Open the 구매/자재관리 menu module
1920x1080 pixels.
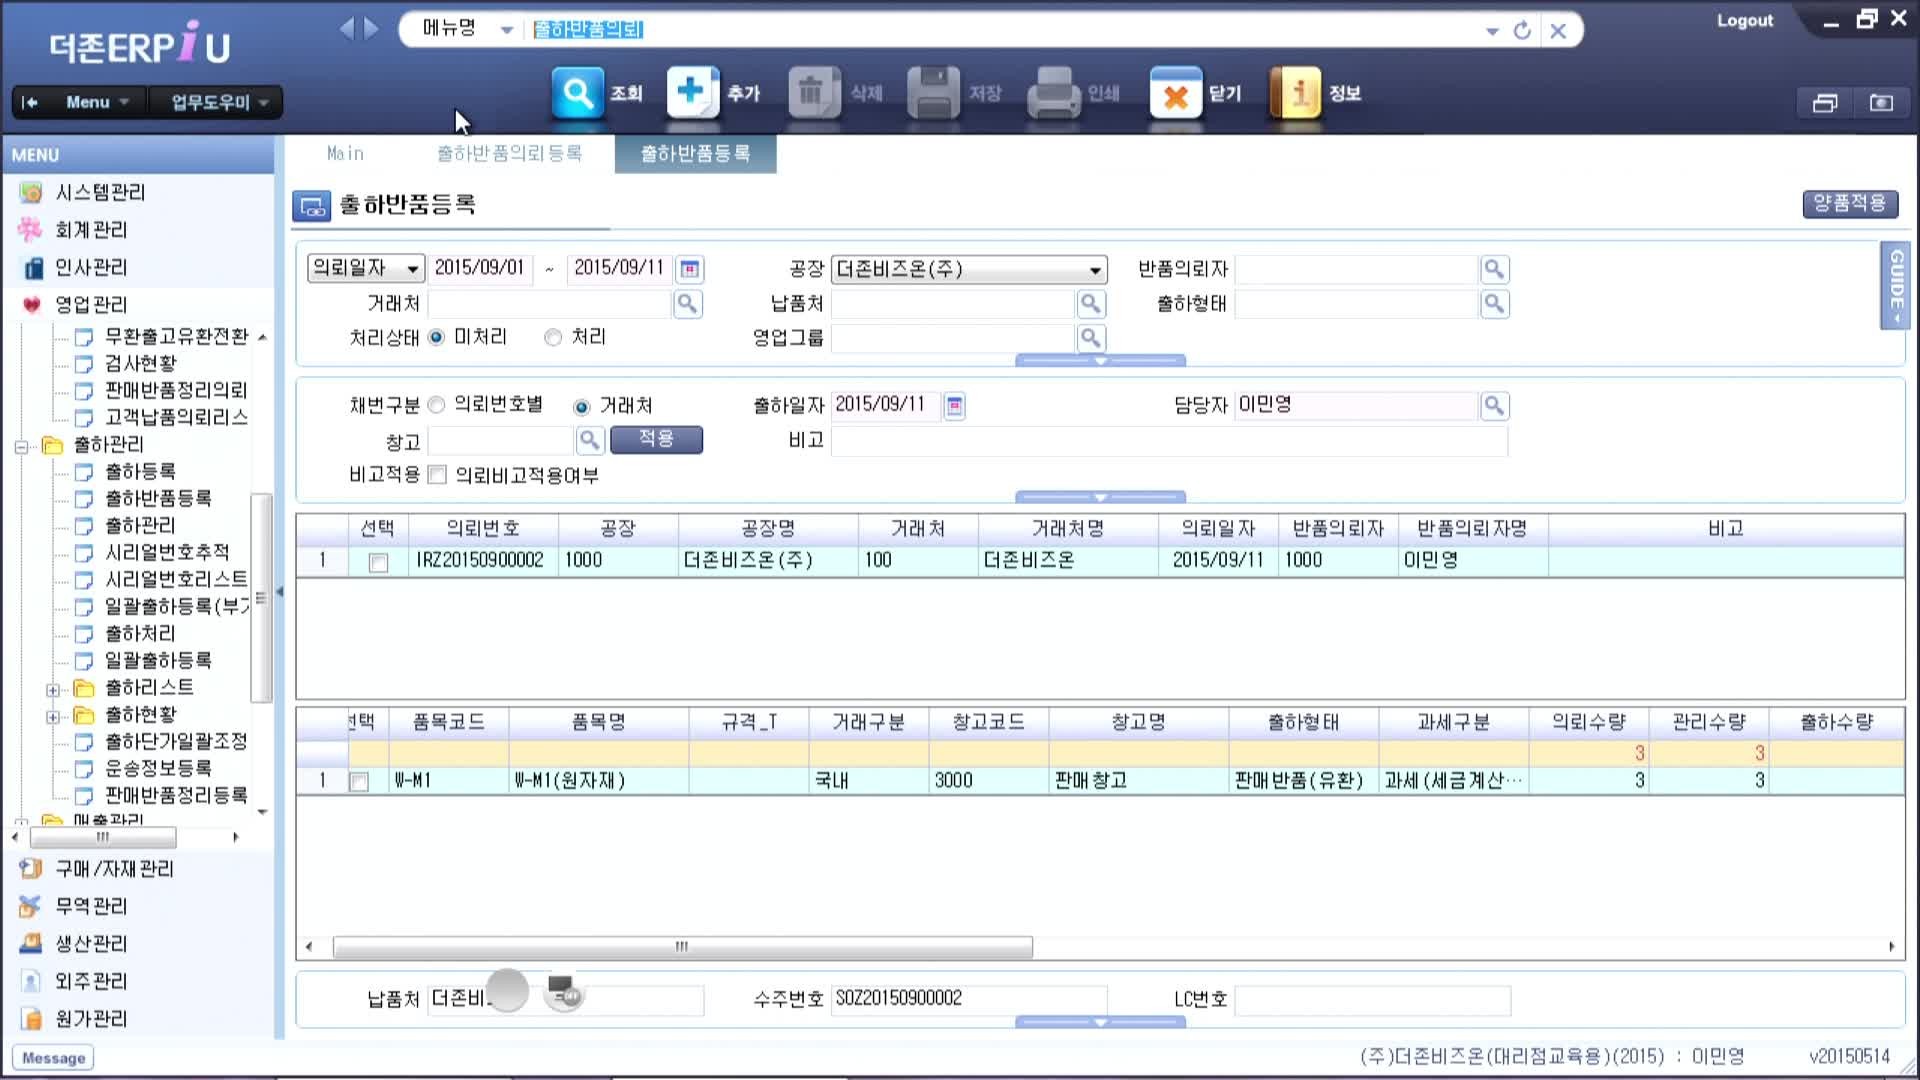pyautogui.click(x=114, y=869)
